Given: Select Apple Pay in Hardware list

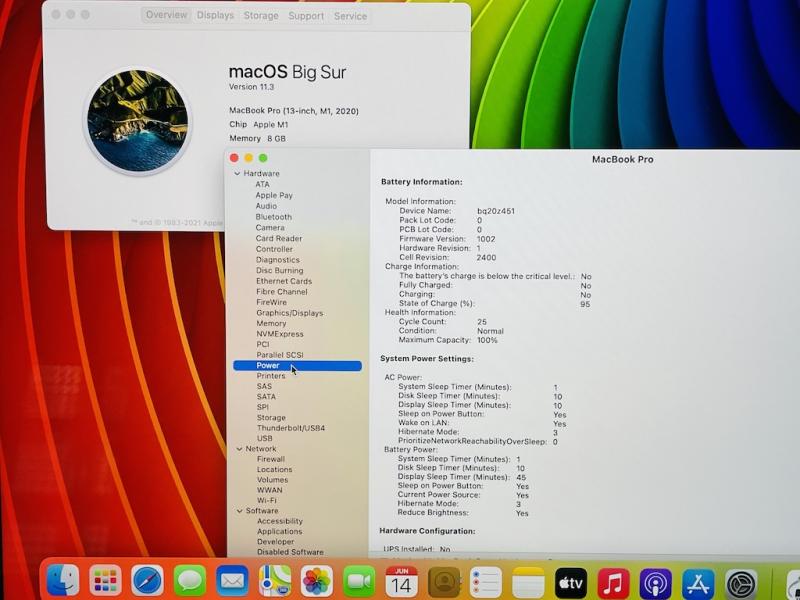Looking at the screenshot, I should click(274, 195).
